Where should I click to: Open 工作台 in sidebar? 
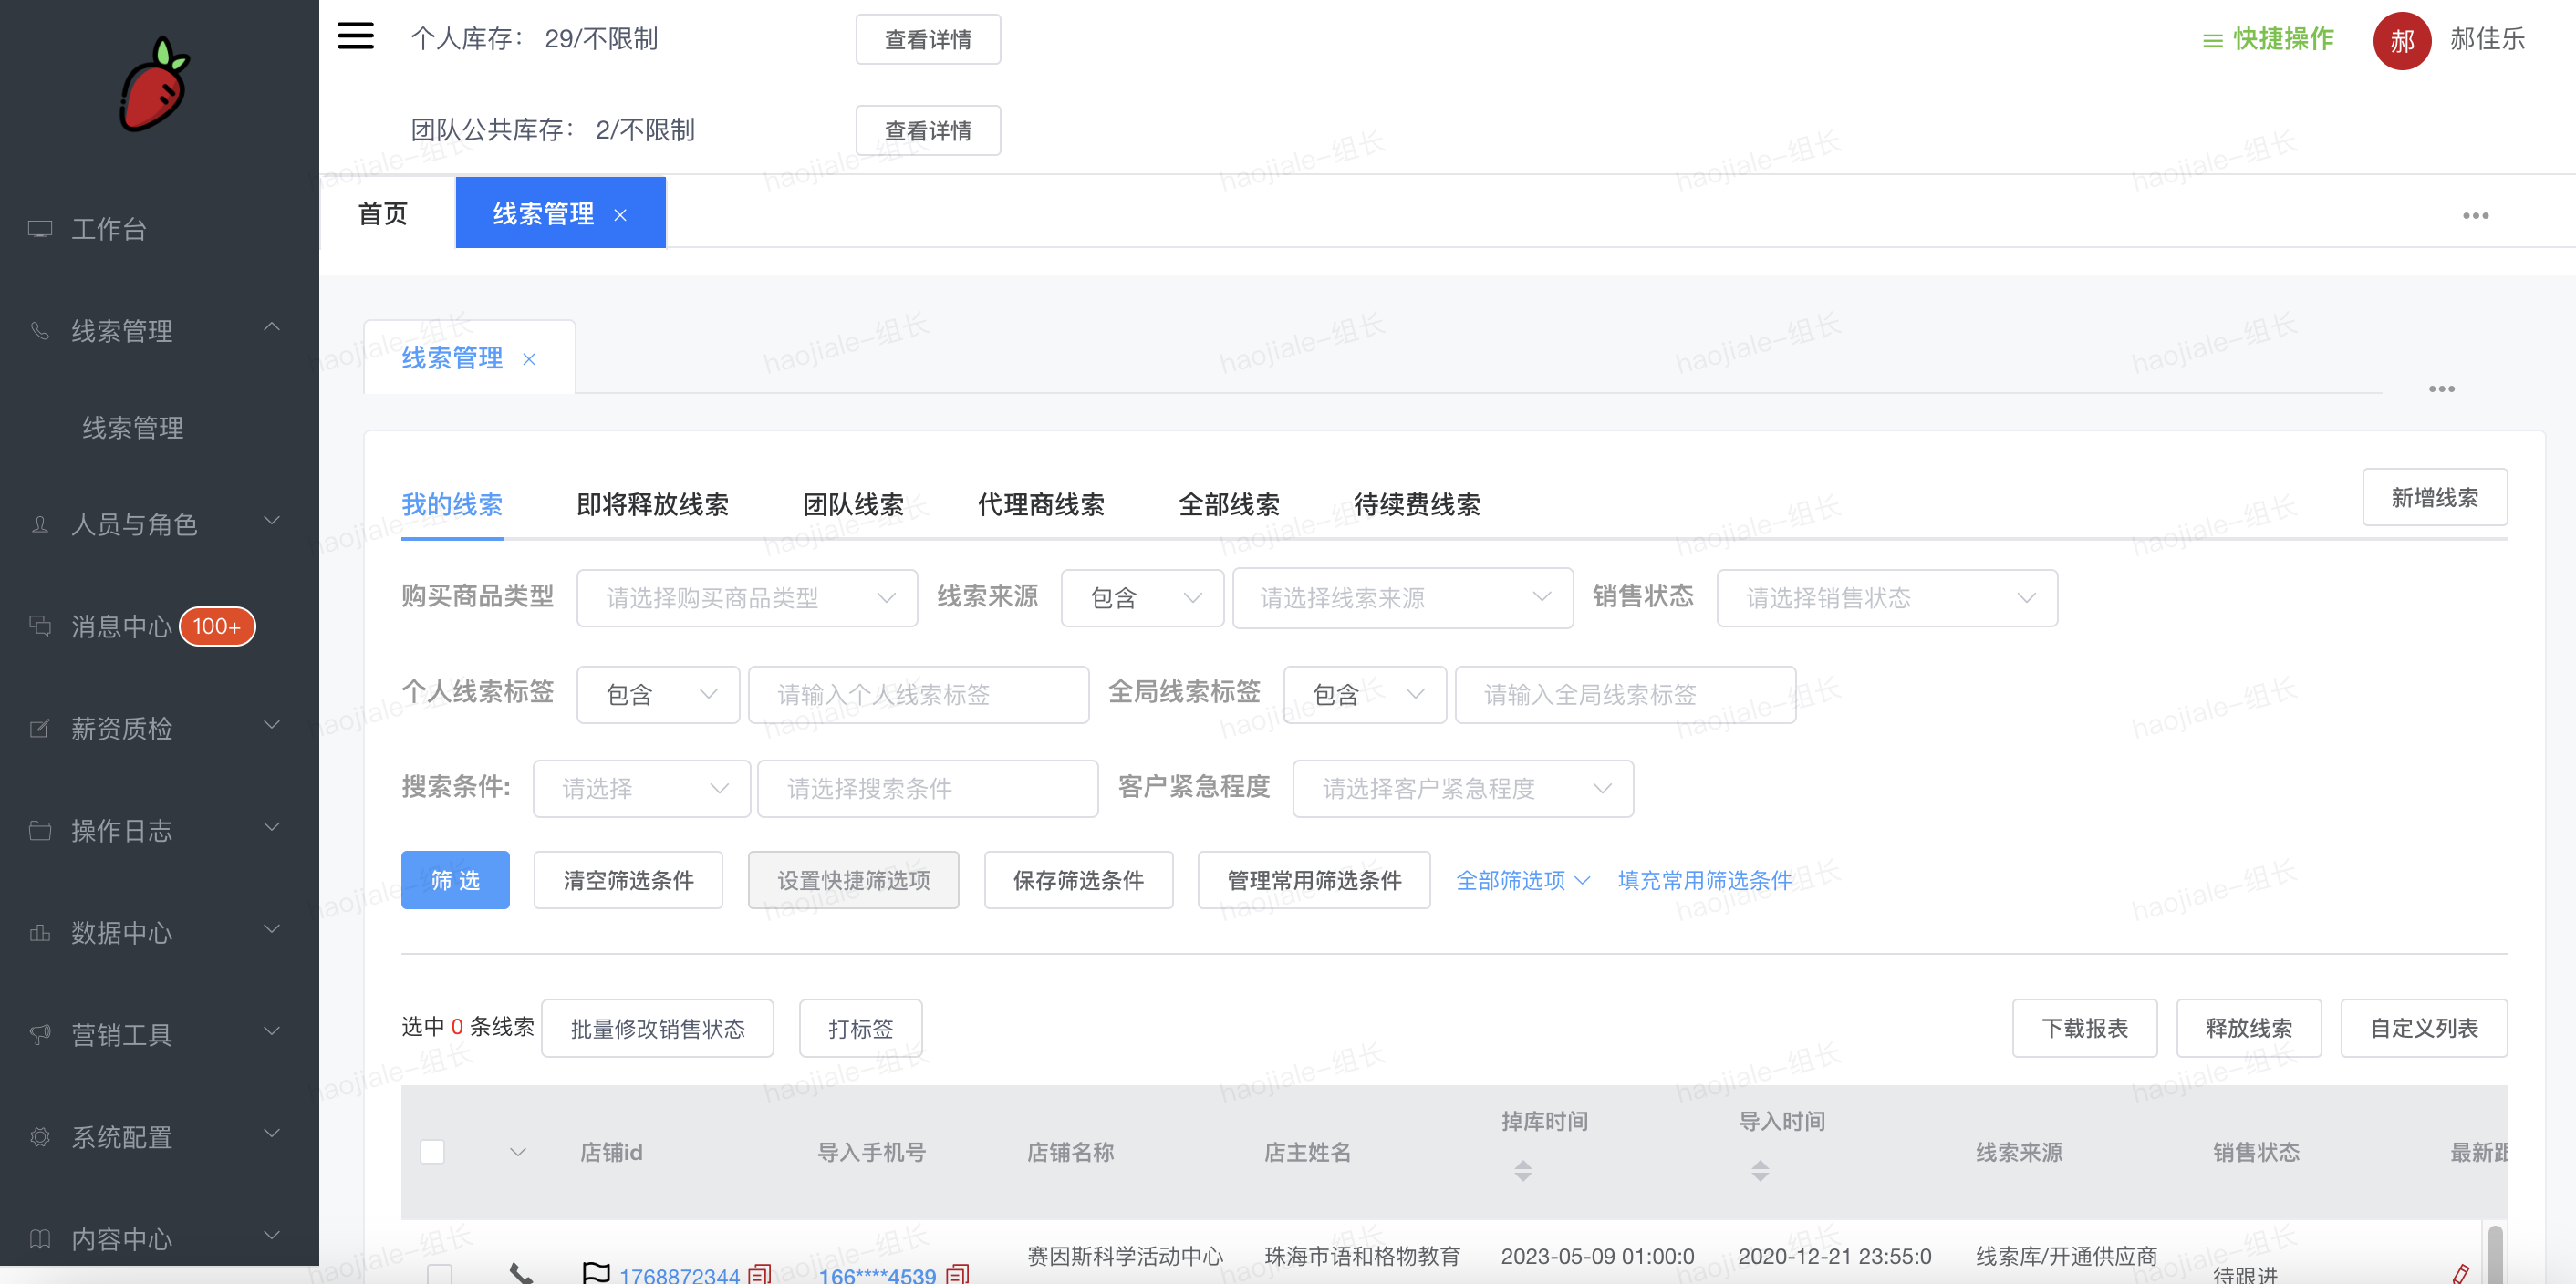click(109, 229)
